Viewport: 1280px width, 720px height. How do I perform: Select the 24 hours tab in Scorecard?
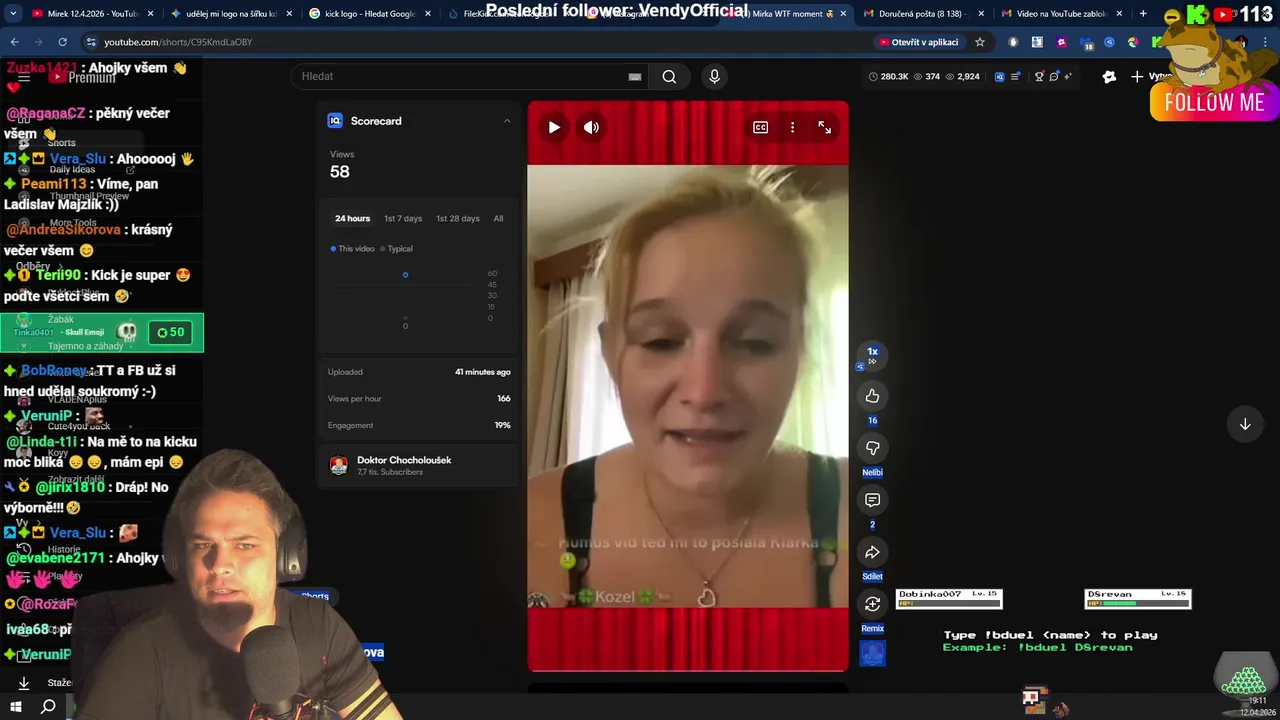(352, 218)
